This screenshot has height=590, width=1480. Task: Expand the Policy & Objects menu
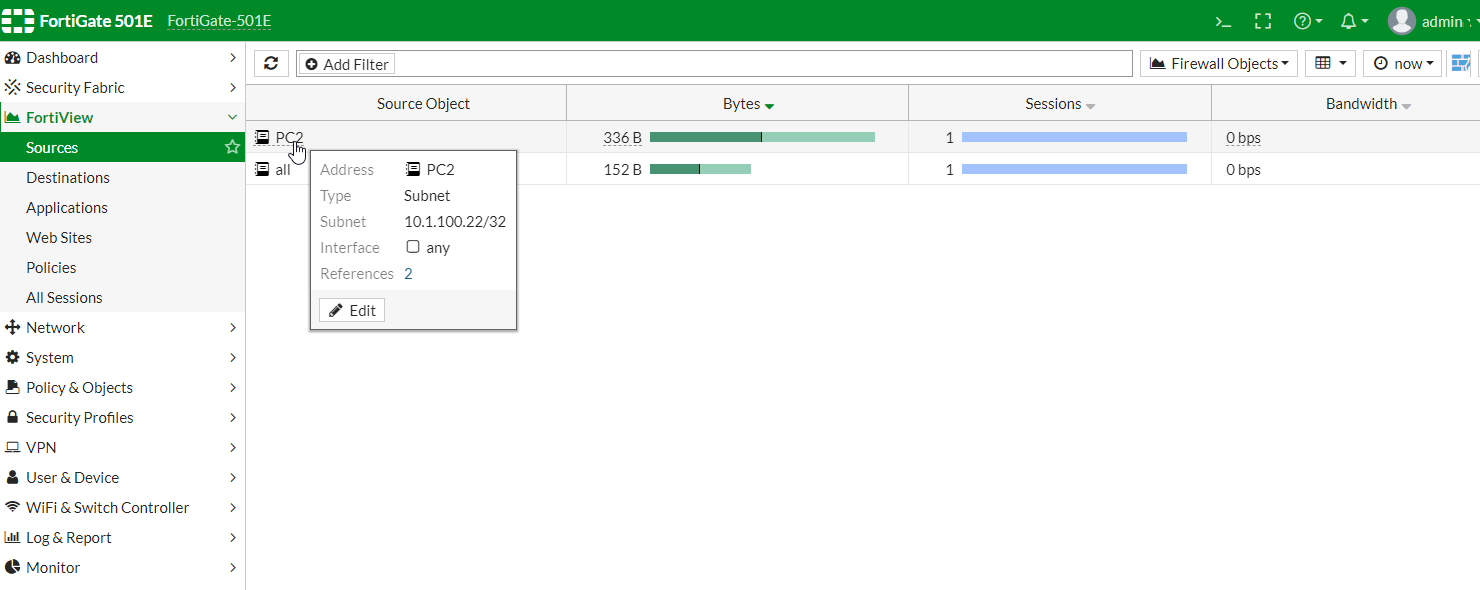click(x=122, y=388)
